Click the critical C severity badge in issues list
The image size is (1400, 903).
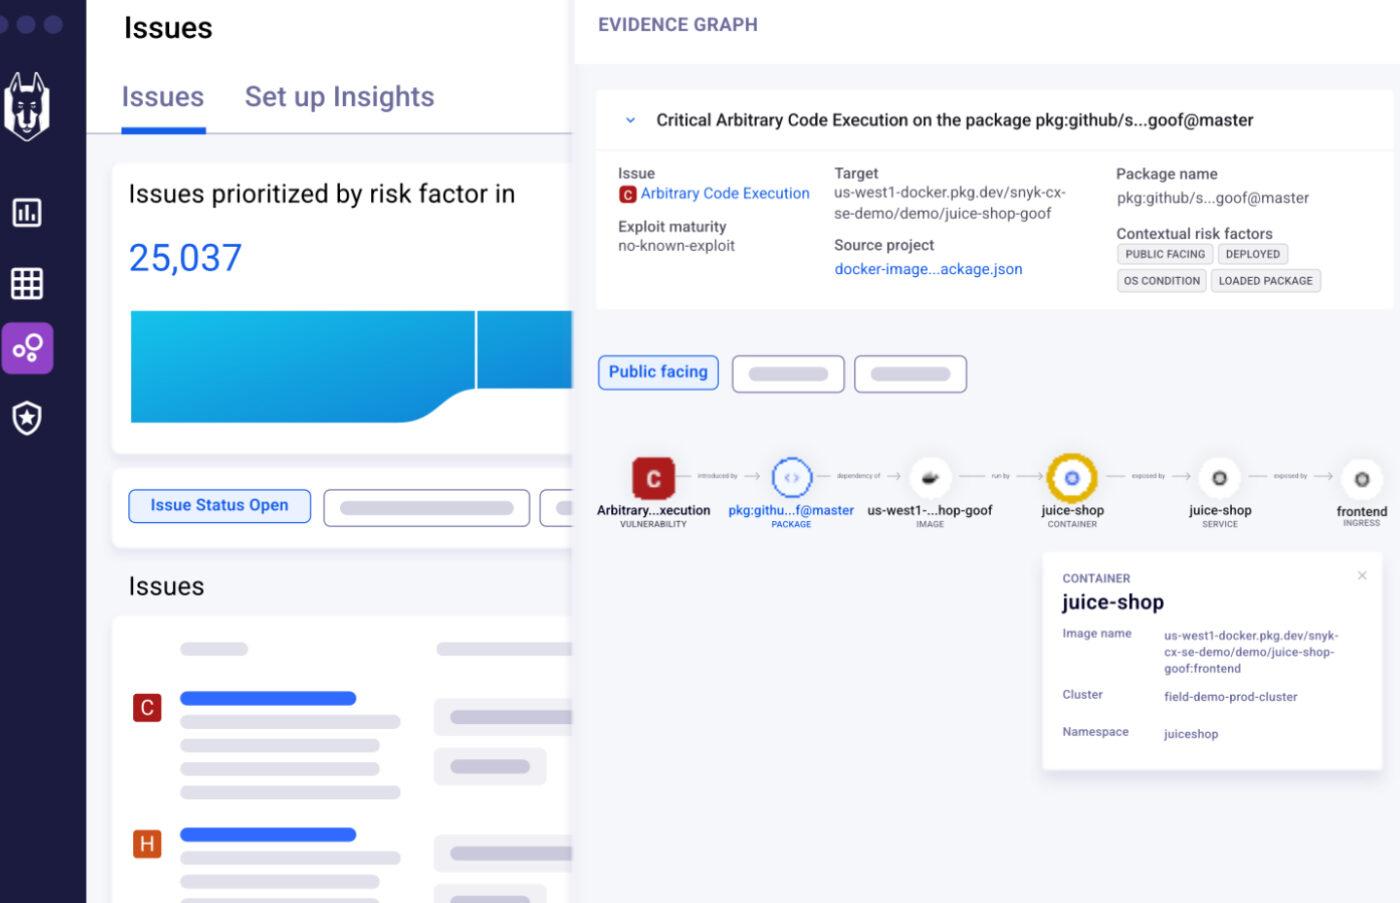147,708
